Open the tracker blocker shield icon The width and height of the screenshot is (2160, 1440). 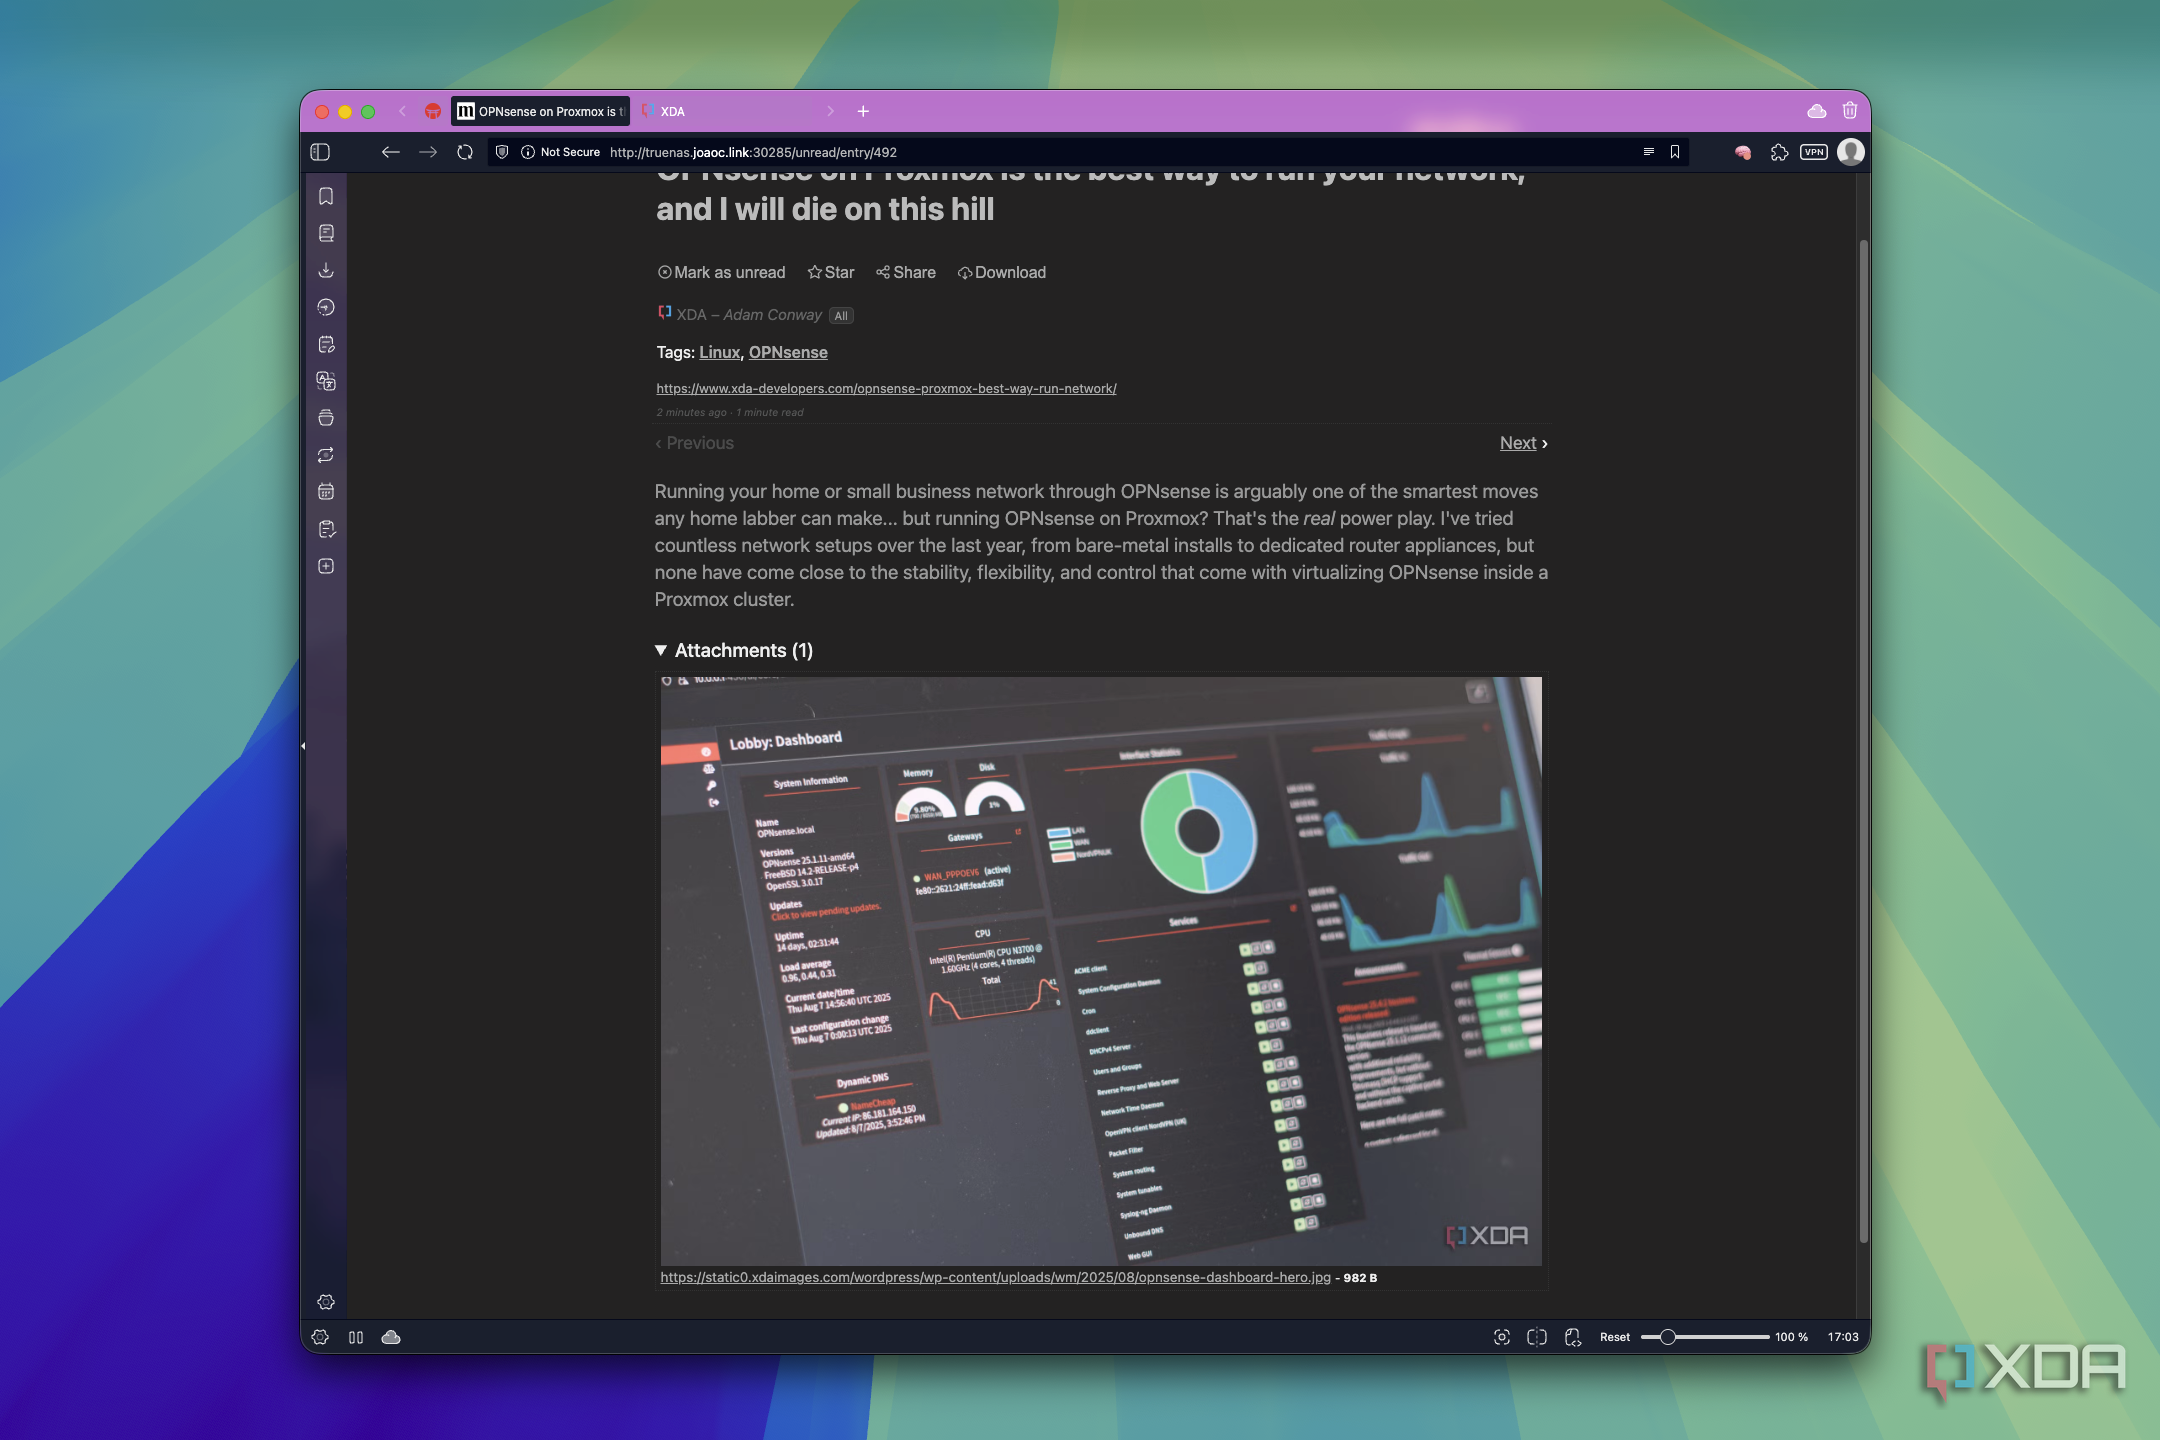[502, 152]
